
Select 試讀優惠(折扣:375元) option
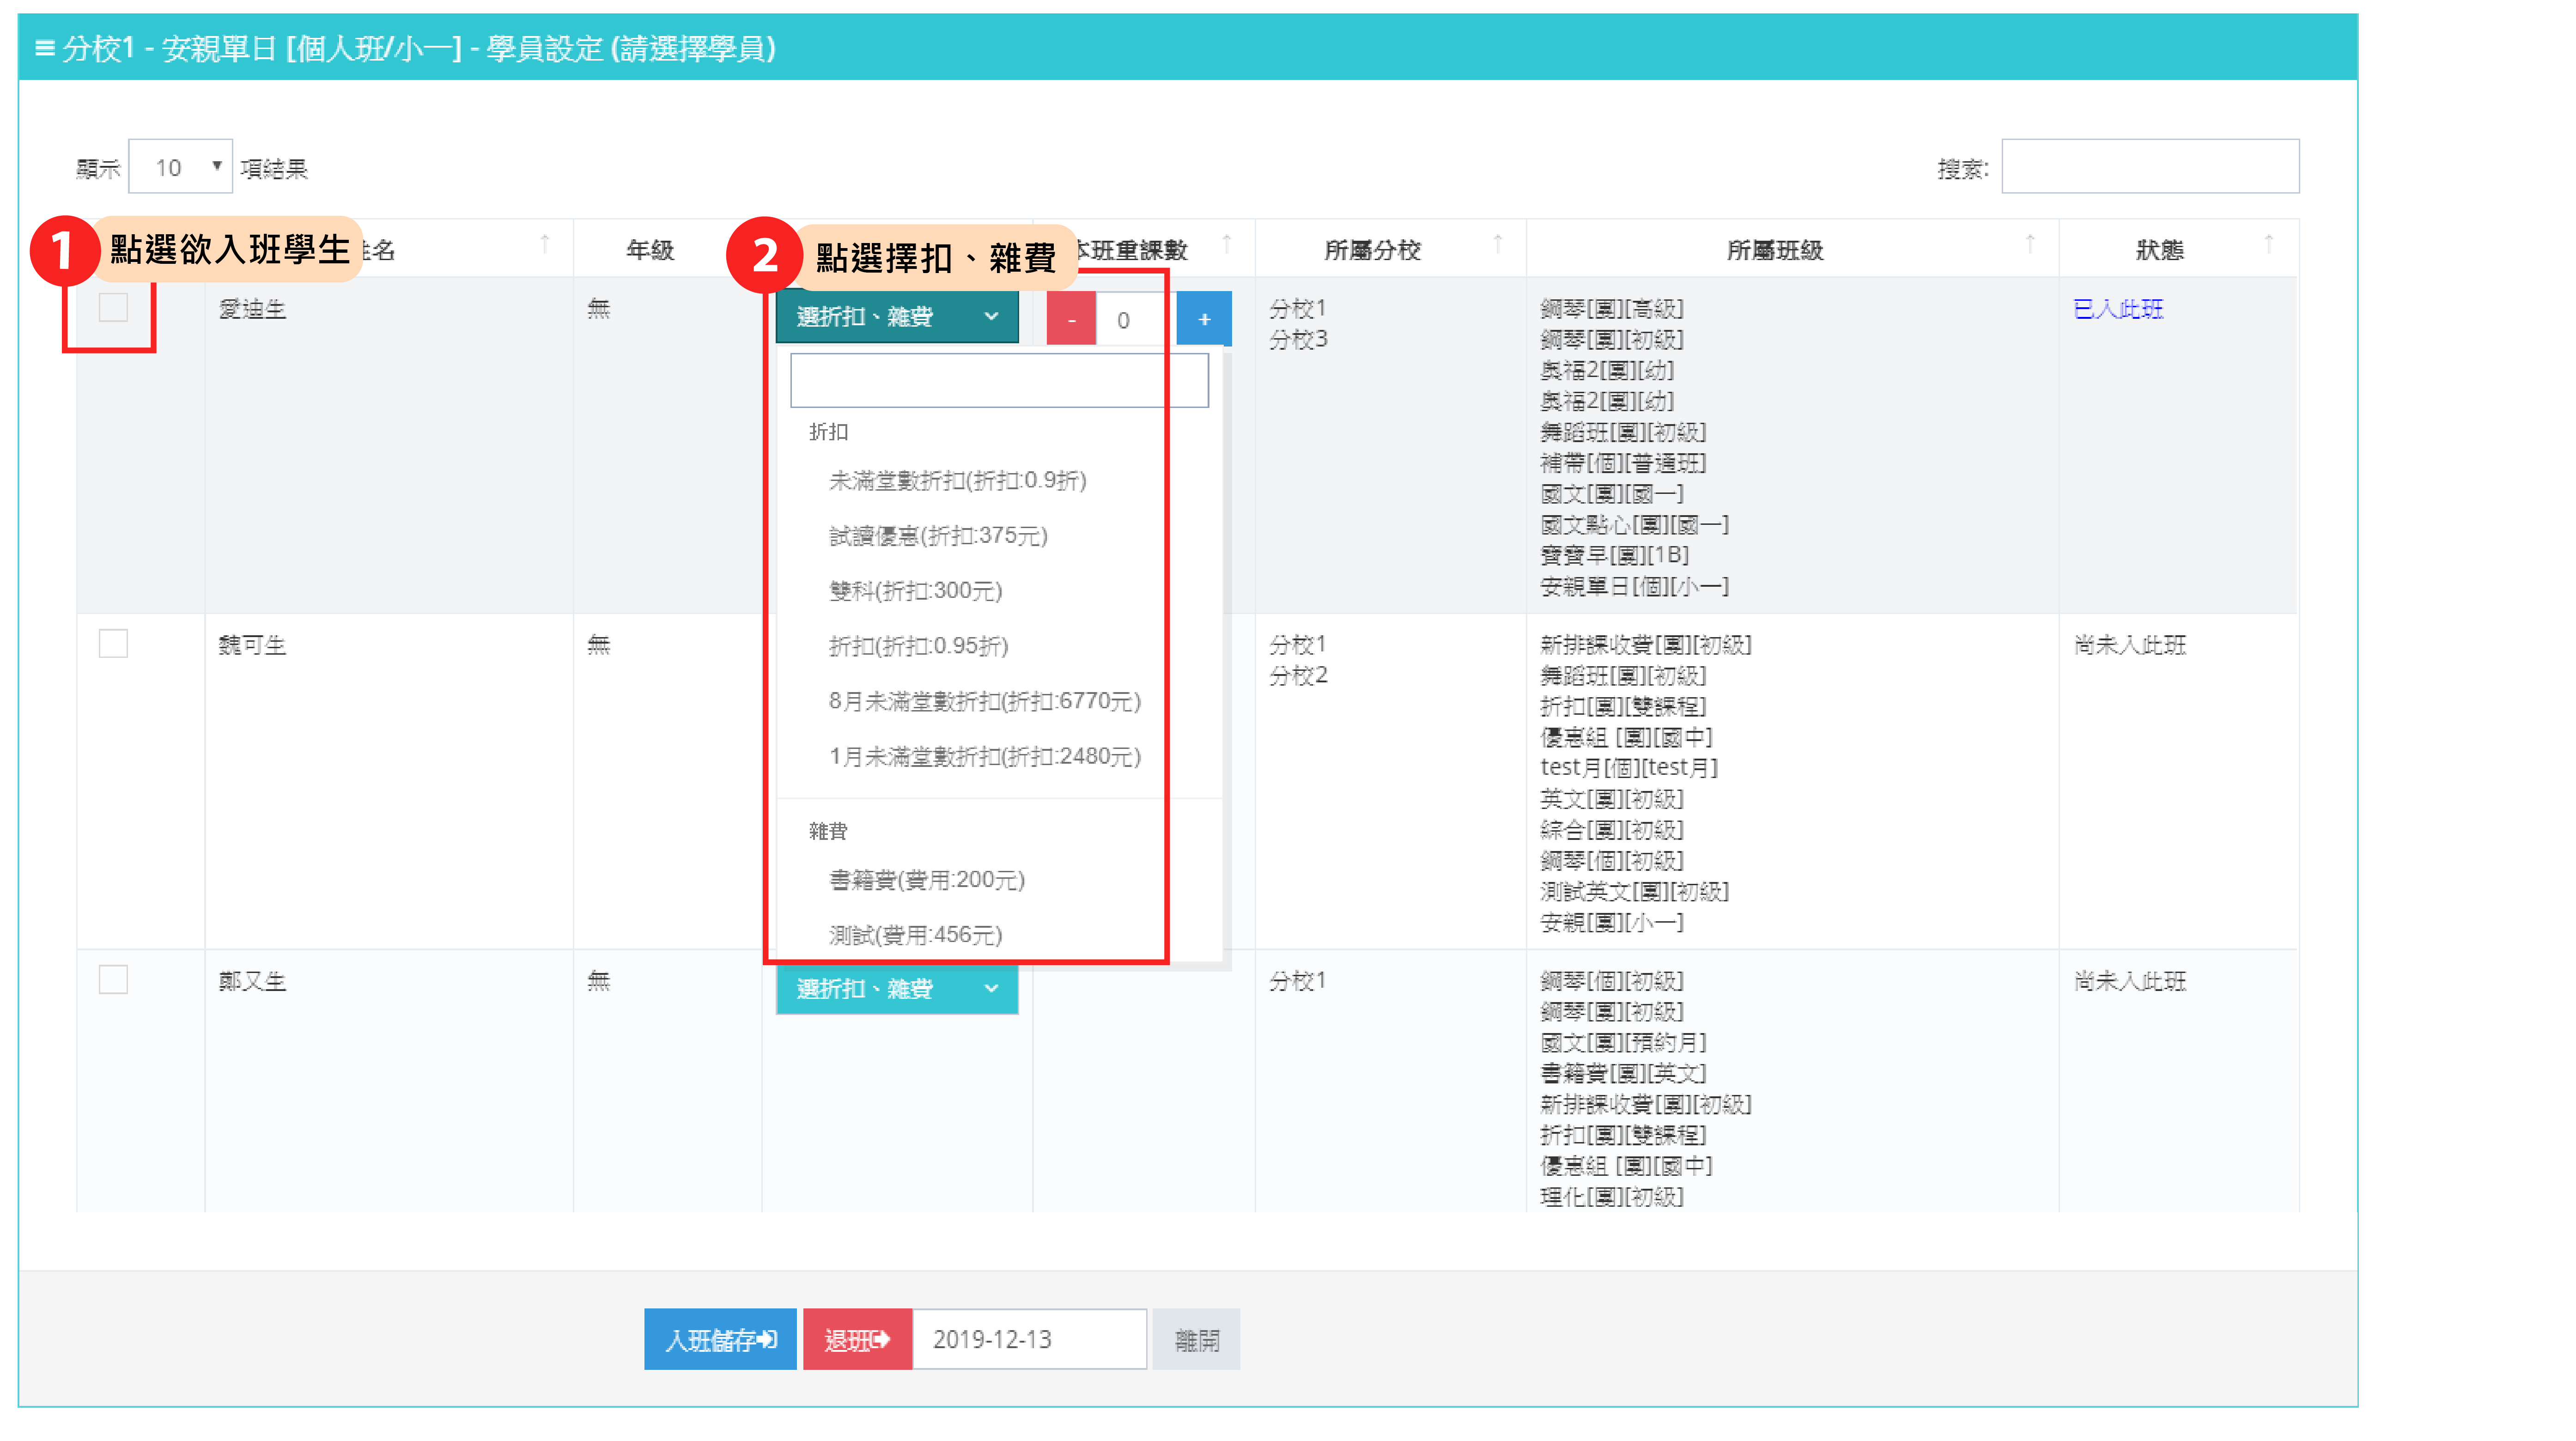tap(937, 536)
